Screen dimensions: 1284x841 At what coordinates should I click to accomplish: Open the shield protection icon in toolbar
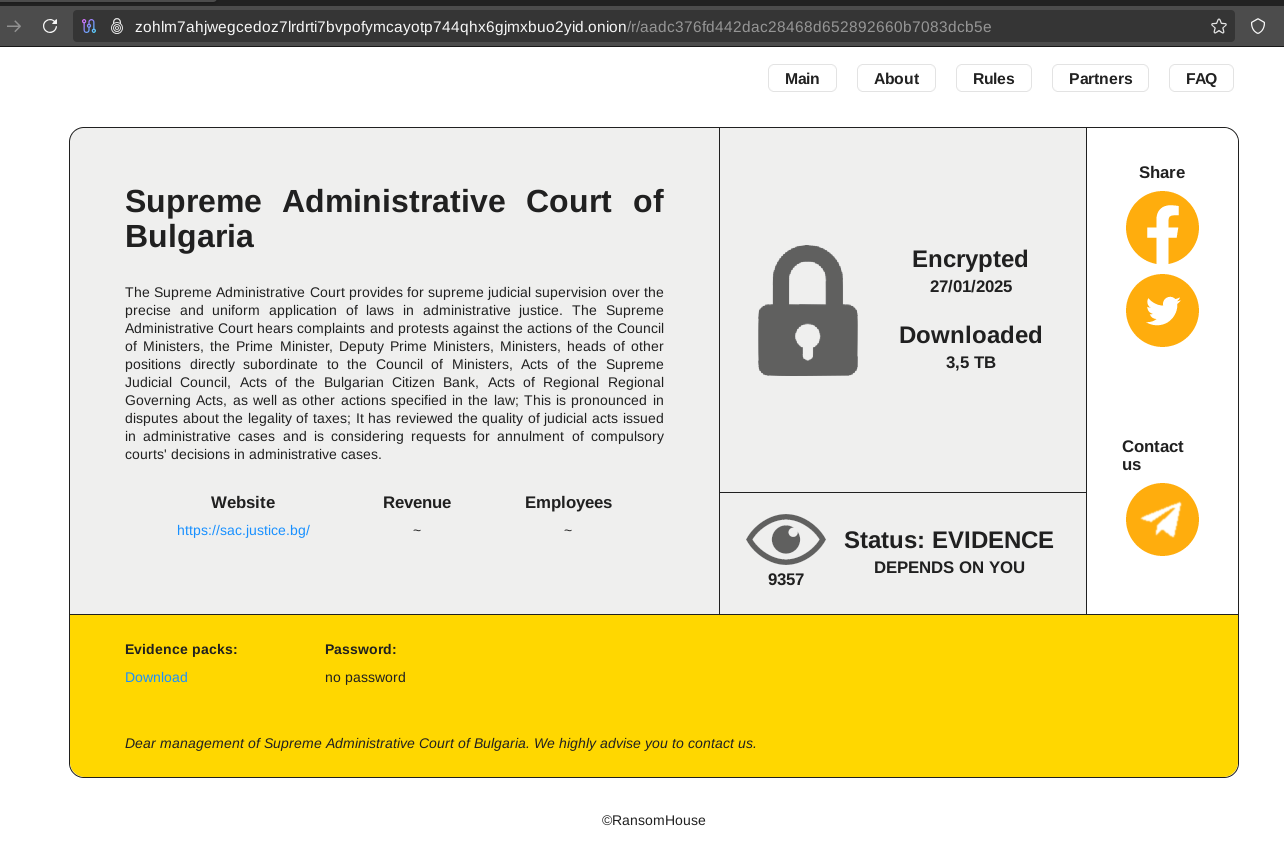pos(1258,26)
